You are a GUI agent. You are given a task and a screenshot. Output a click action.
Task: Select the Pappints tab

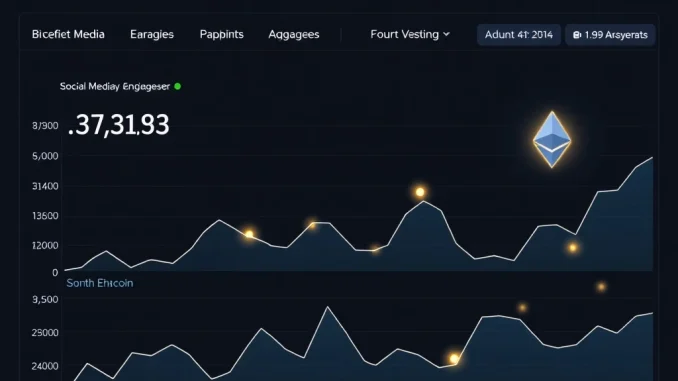tap(221, 34)
